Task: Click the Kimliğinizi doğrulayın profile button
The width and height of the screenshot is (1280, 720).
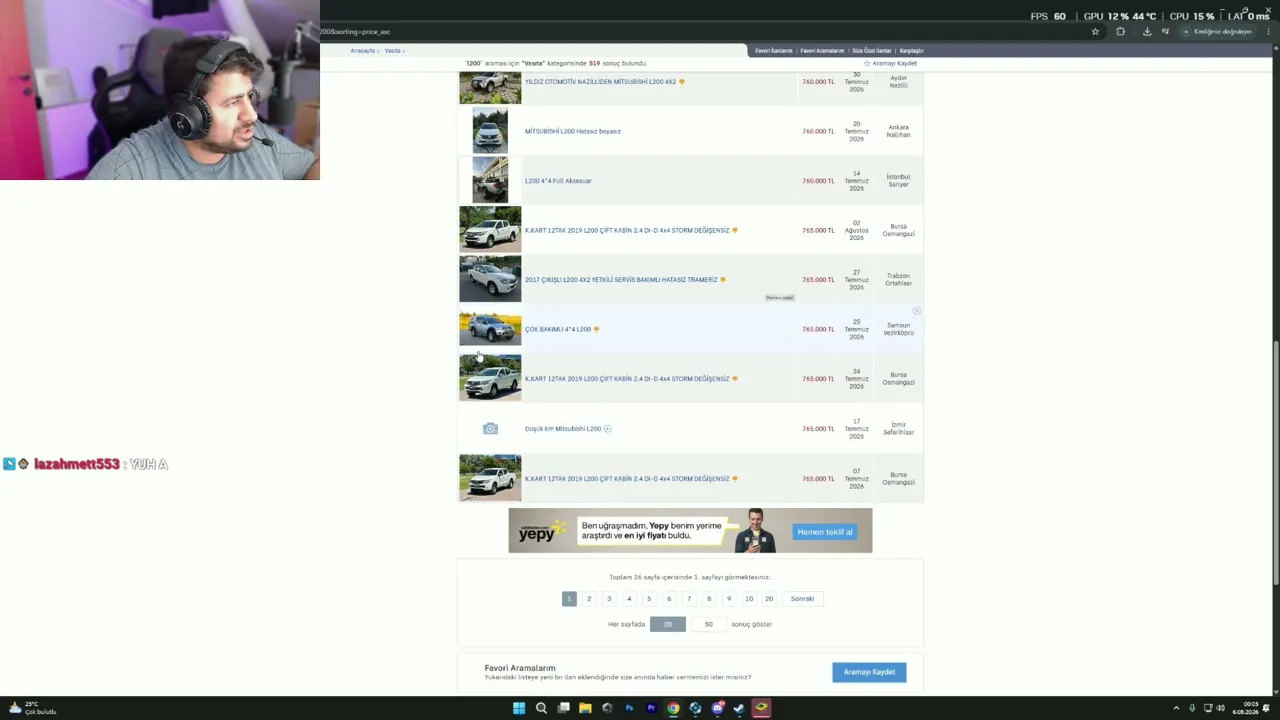Action: click(x=1217, y=32)
